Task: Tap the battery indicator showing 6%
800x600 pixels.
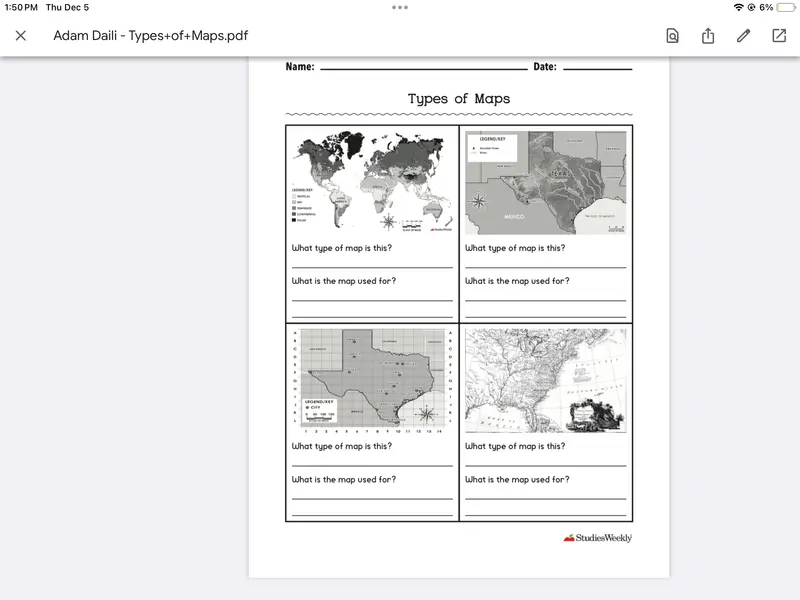Action: (x=768, y=8)
